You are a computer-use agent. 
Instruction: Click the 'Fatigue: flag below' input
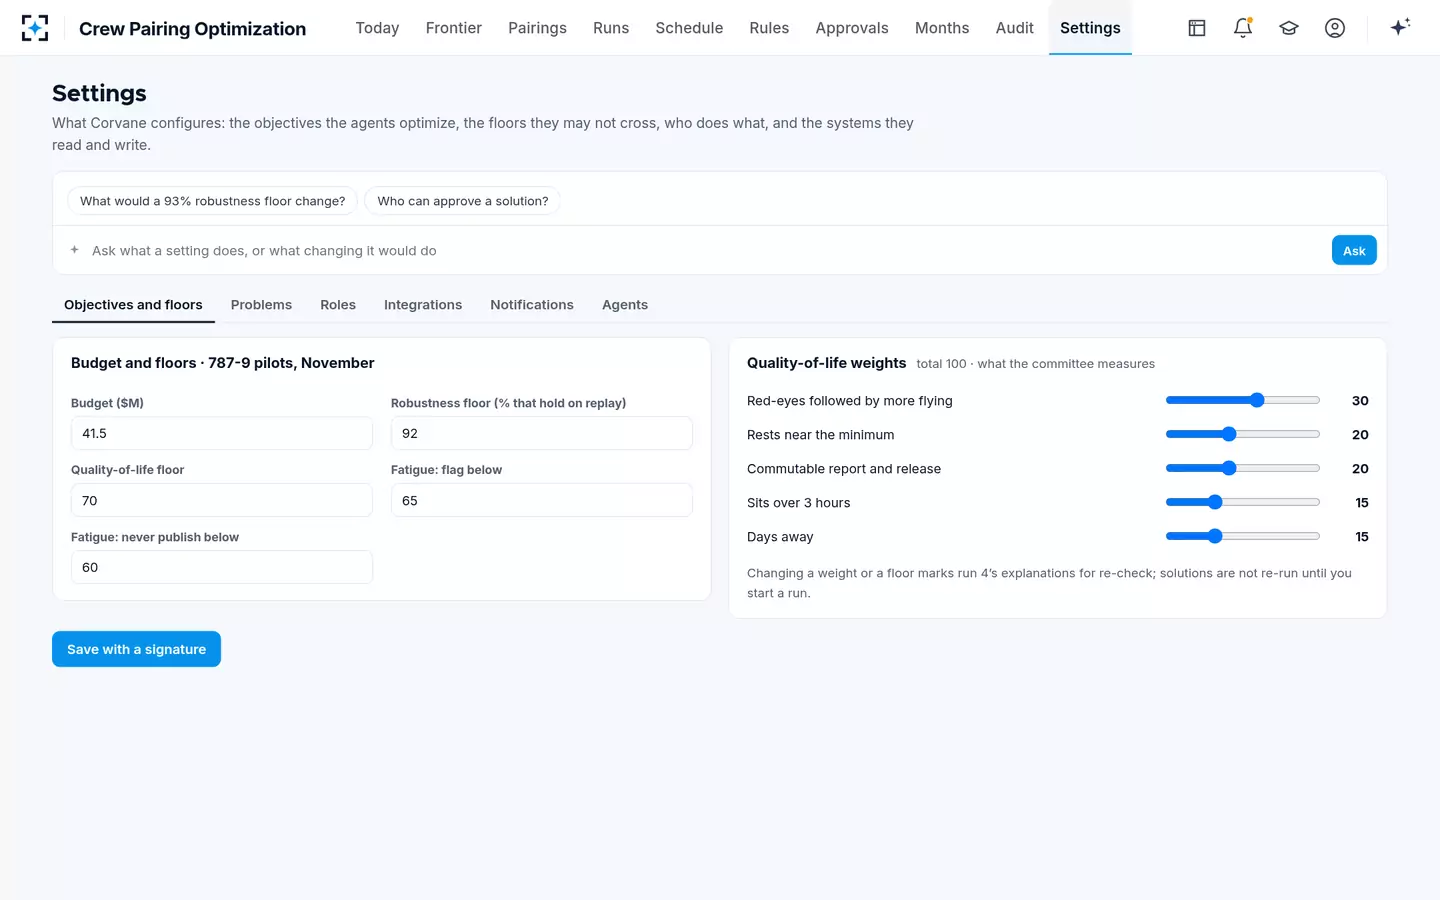pos(542,500)
